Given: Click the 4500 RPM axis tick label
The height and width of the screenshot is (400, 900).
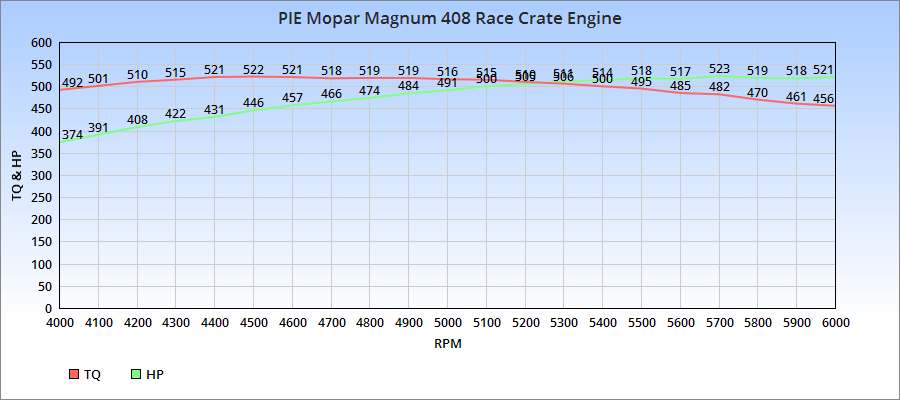Looking at the screenshot, I should pyautogui.click(x=254, y=323).
